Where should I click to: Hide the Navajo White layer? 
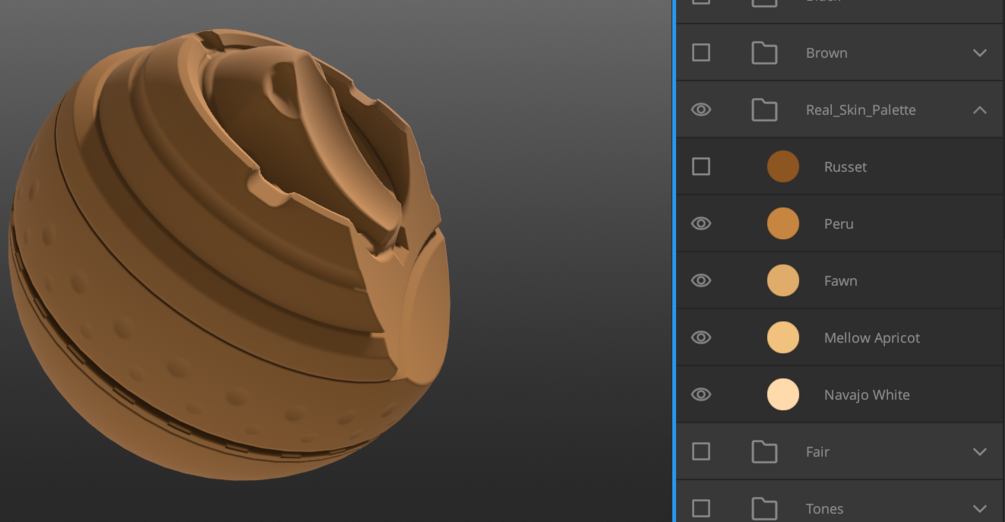pos(701,394)
